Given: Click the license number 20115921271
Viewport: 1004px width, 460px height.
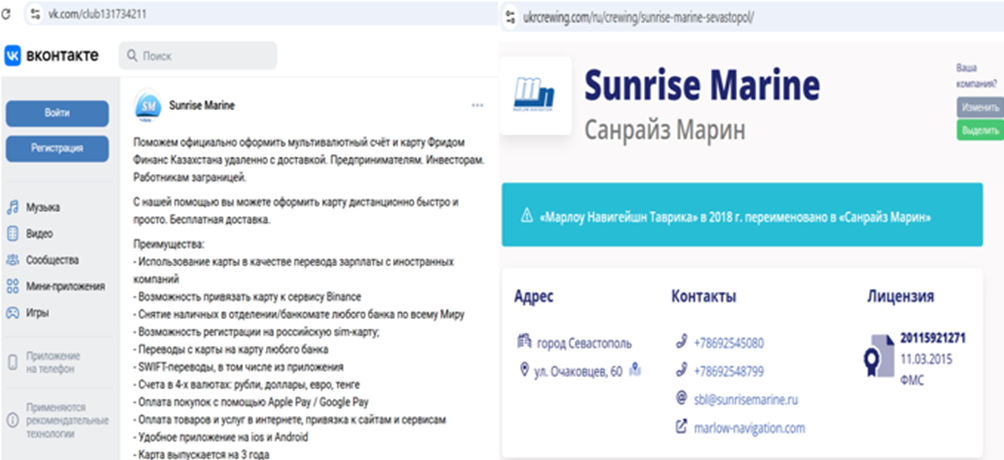Looking at the screenshot, I should tap(932, 338).
